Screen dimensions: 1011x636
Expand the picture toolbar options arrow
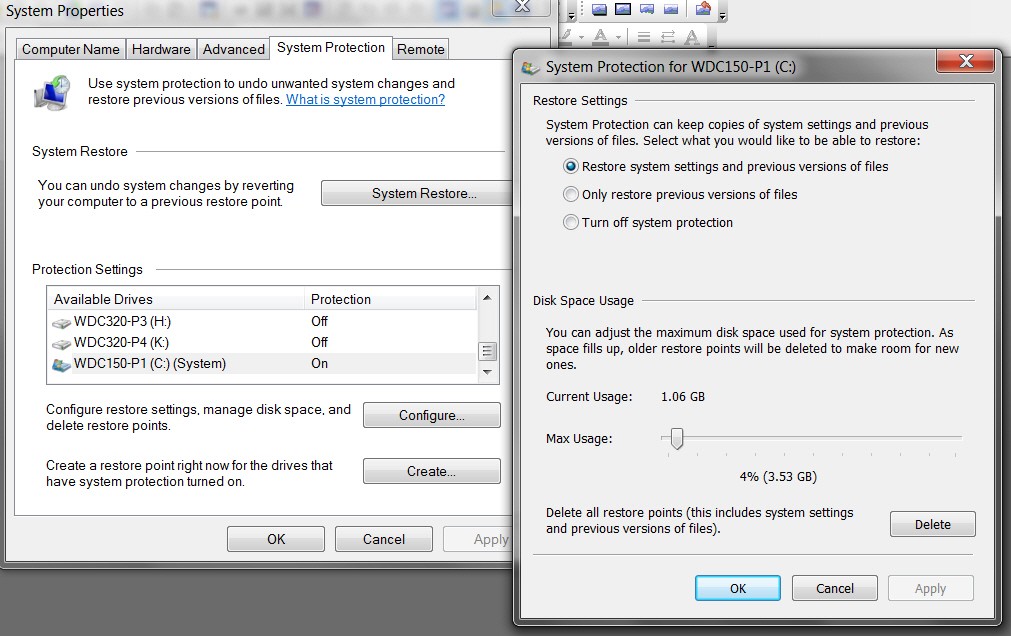click(723, 16)
